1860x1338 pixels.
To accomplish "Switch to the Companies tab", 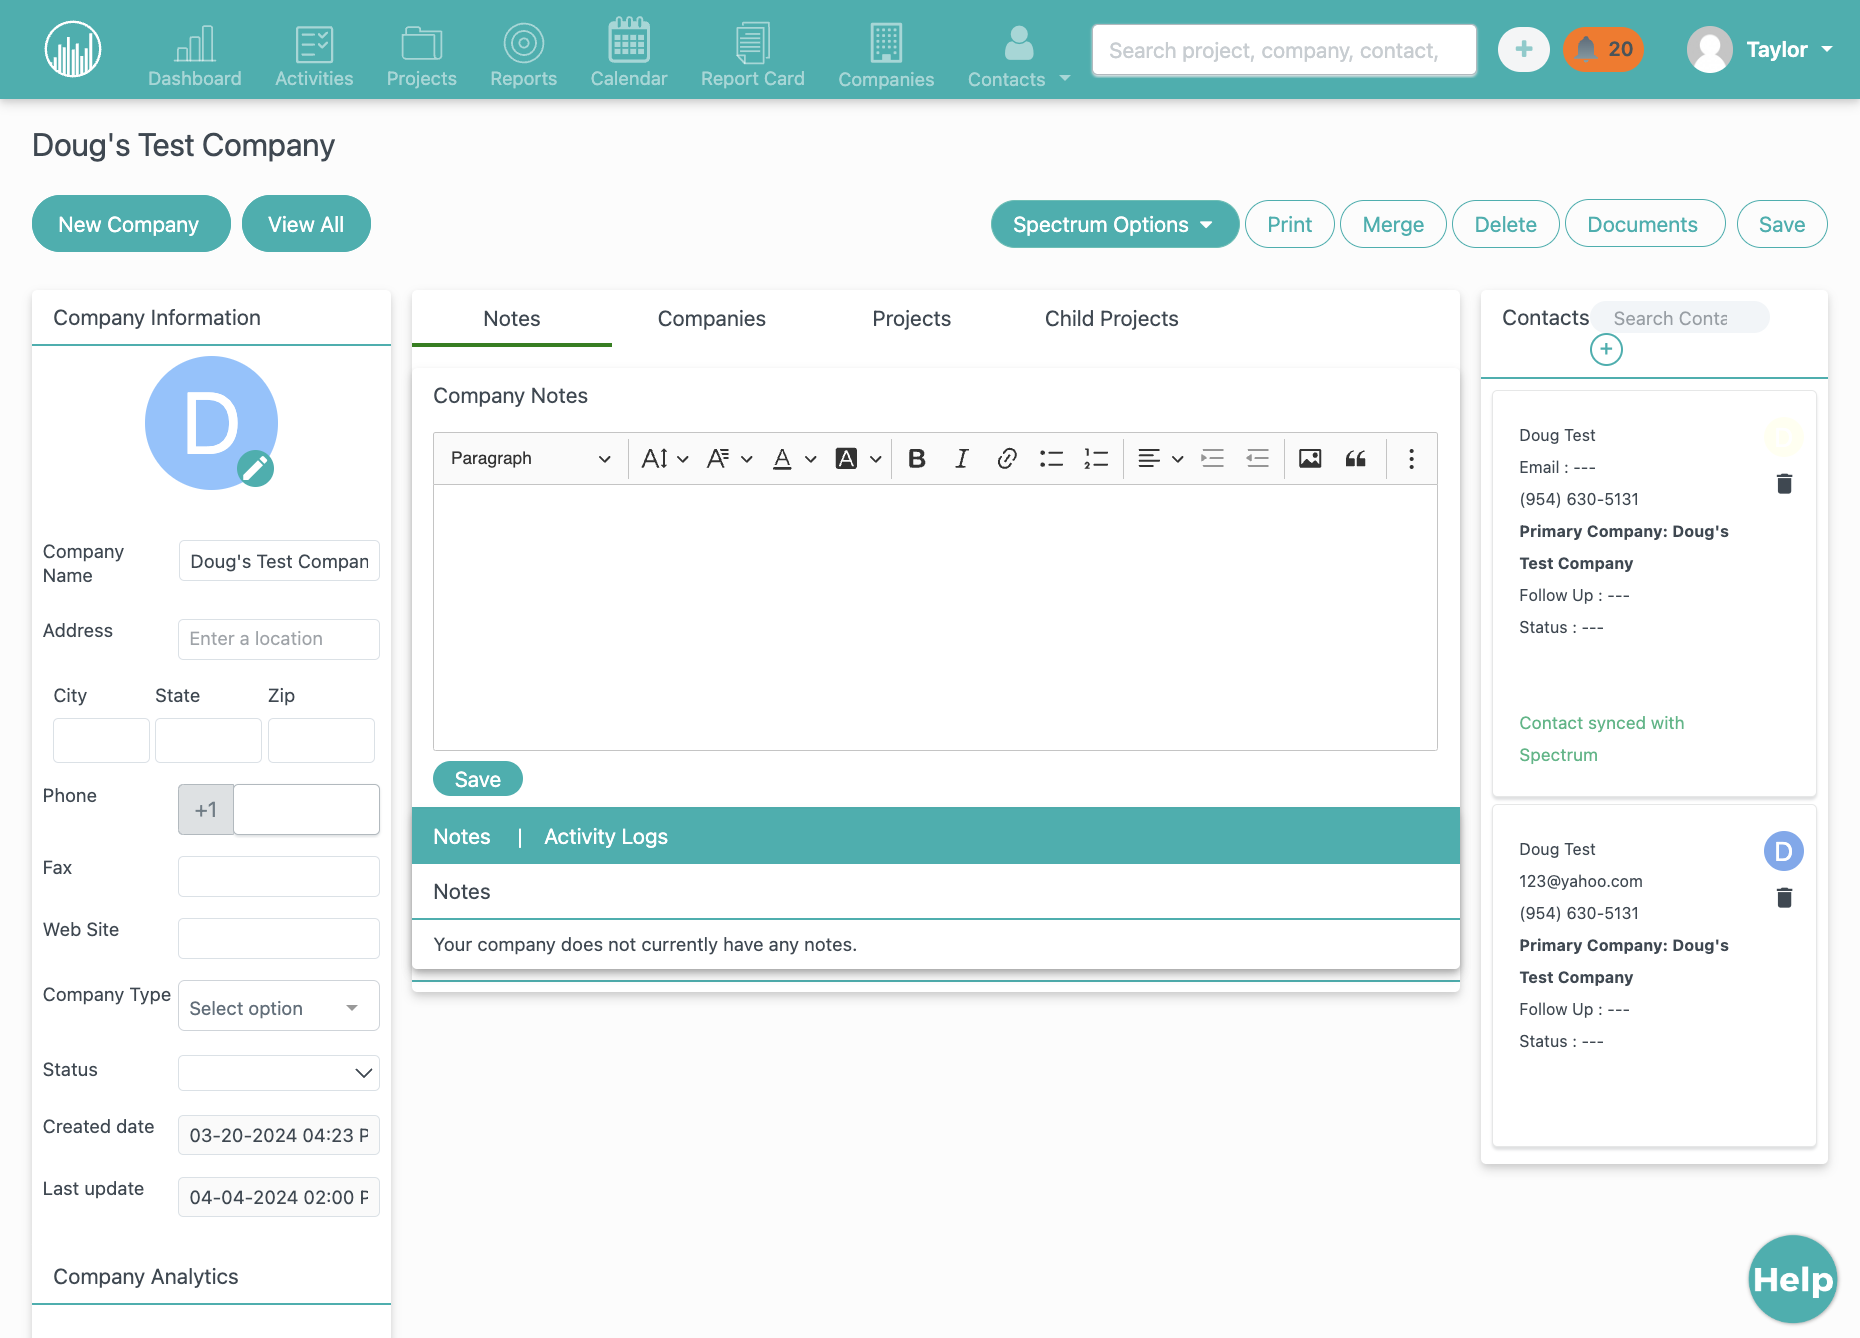I will 712,318.
